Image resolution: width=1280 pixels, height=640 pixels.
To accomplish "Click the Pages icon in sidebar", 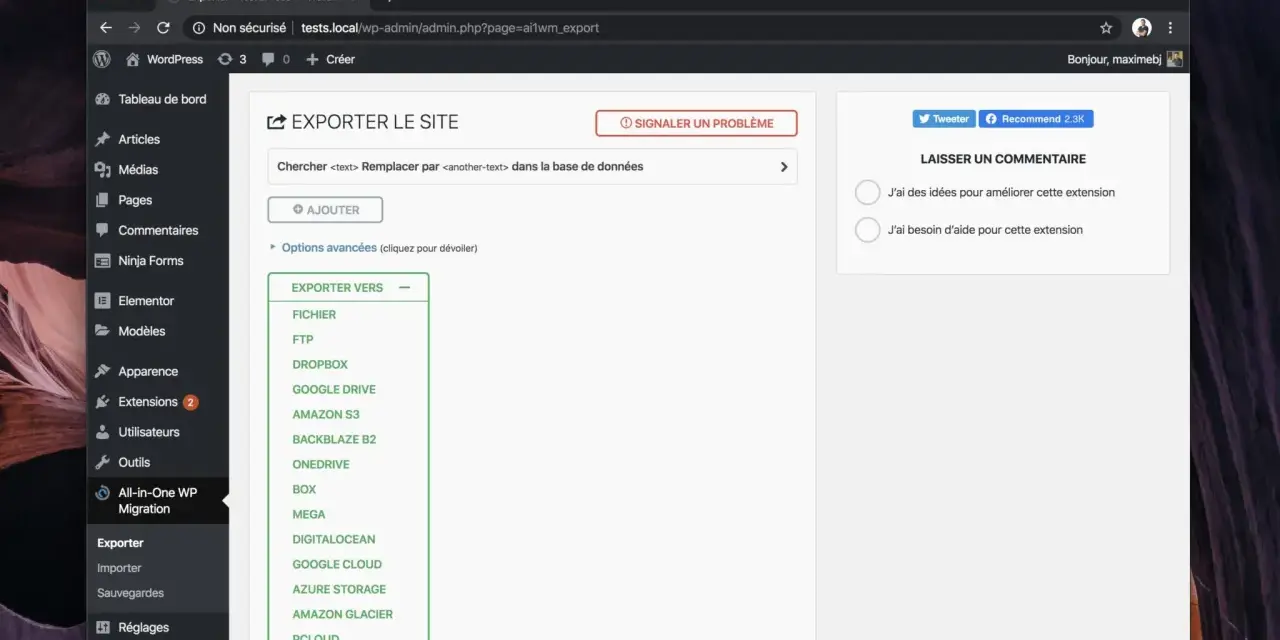I will point(102,200).
